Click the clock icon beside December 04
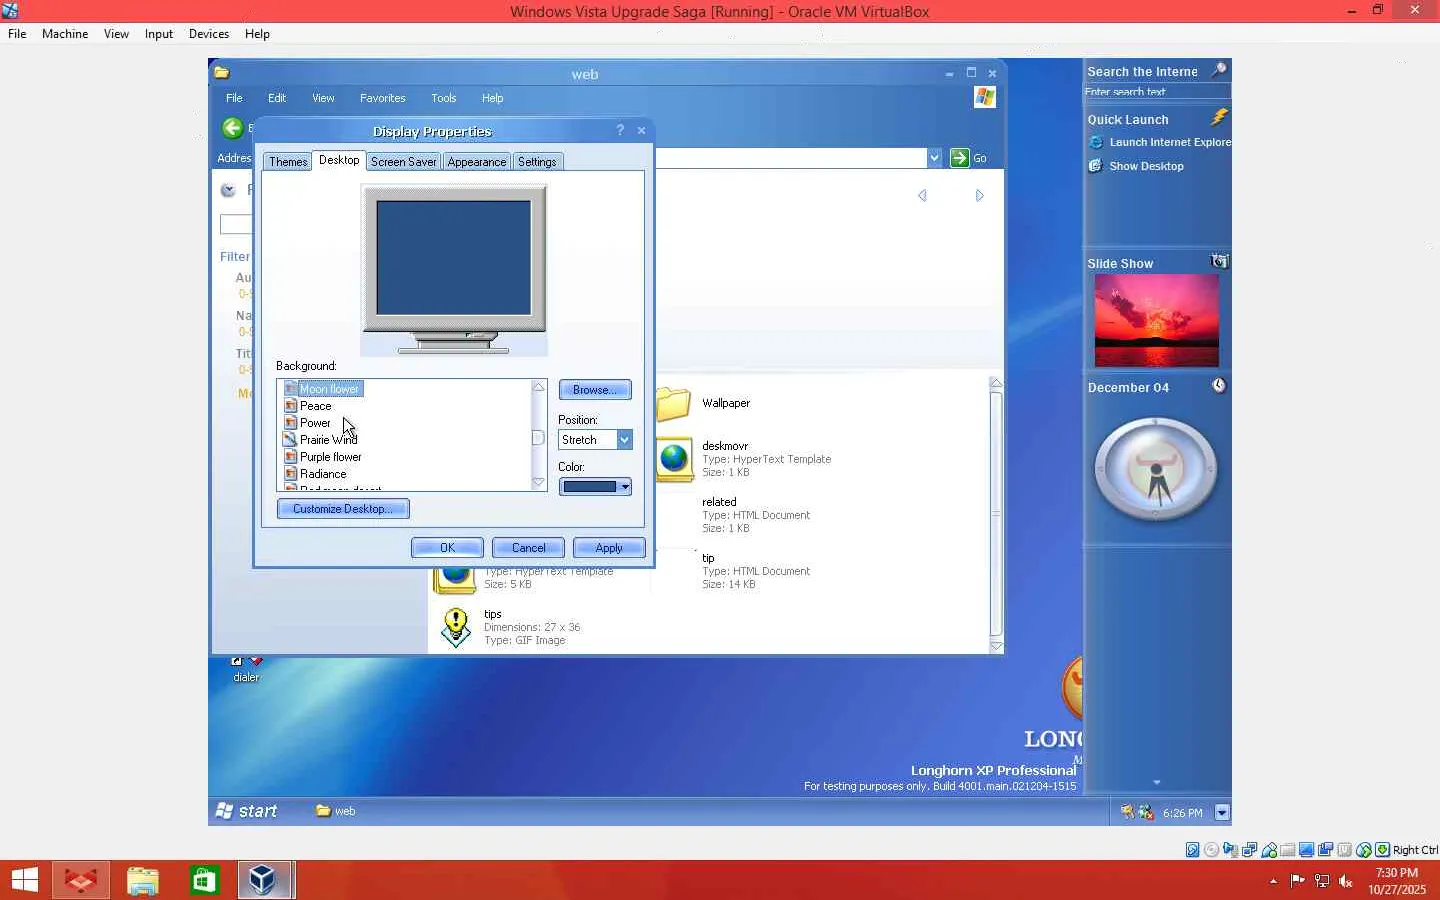The image size is (1440, 900). click(1219, 386)
